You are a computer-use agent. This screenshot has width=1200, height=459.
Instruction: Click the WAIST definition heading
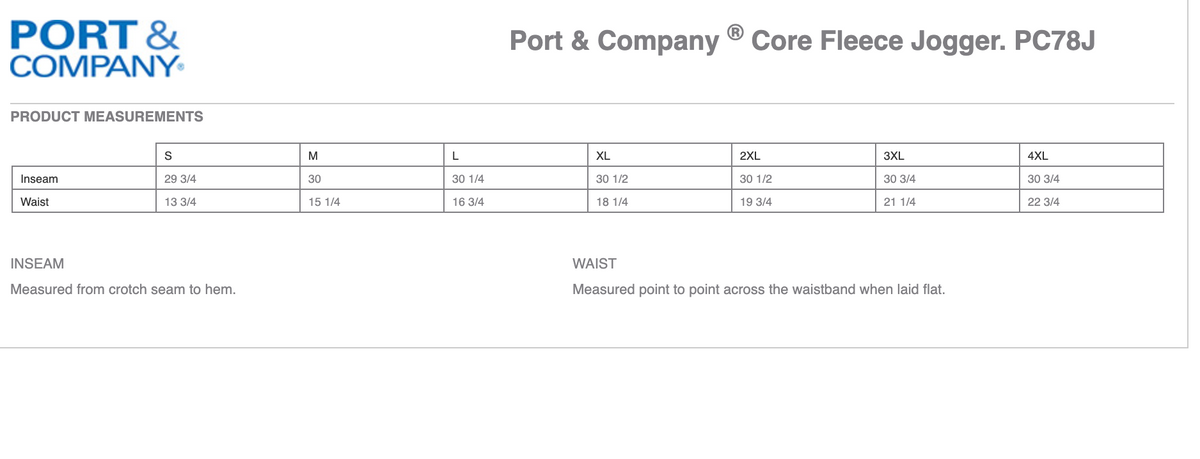(594, 264)
